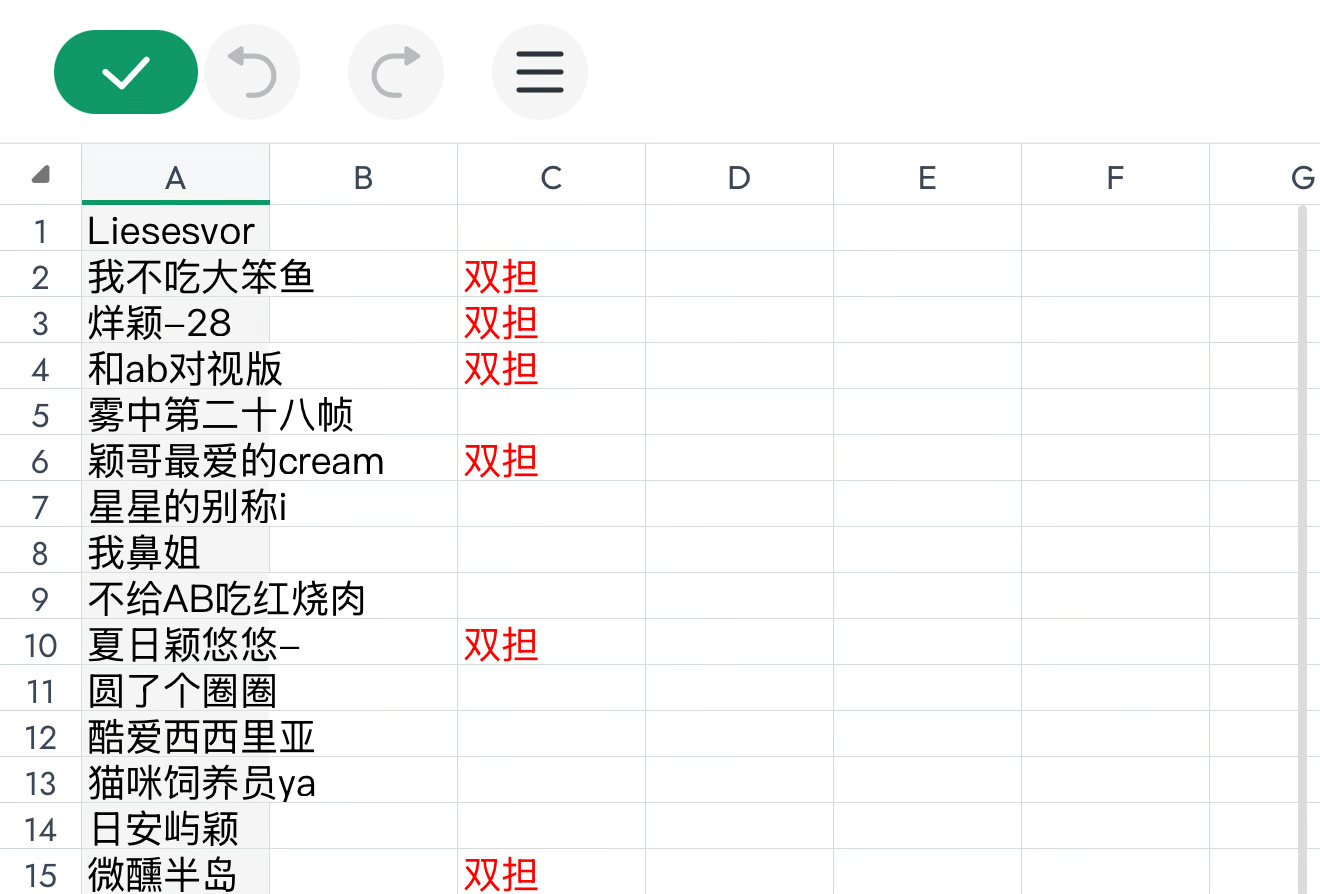
Task: Undo the last action
Action: pyautogui.click(x=252, y=72)
